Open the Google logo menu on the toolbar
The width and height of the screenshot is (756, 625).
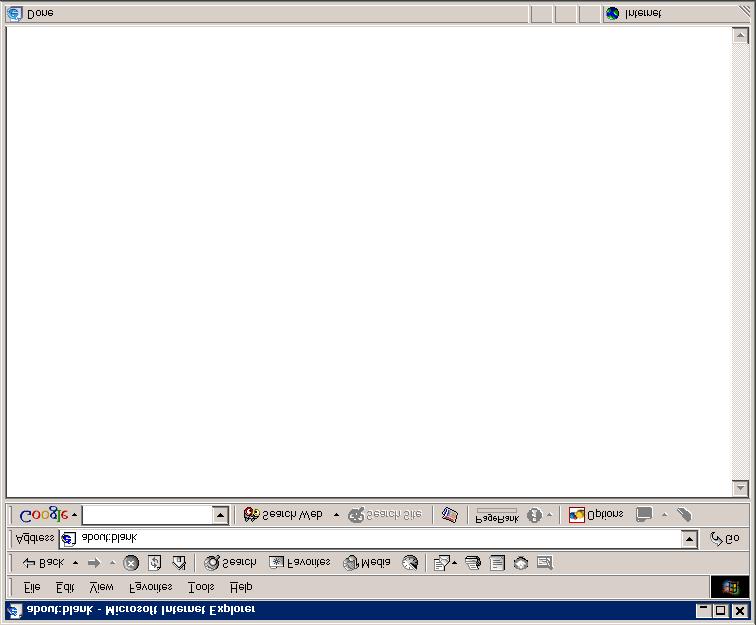click(48, 515)
